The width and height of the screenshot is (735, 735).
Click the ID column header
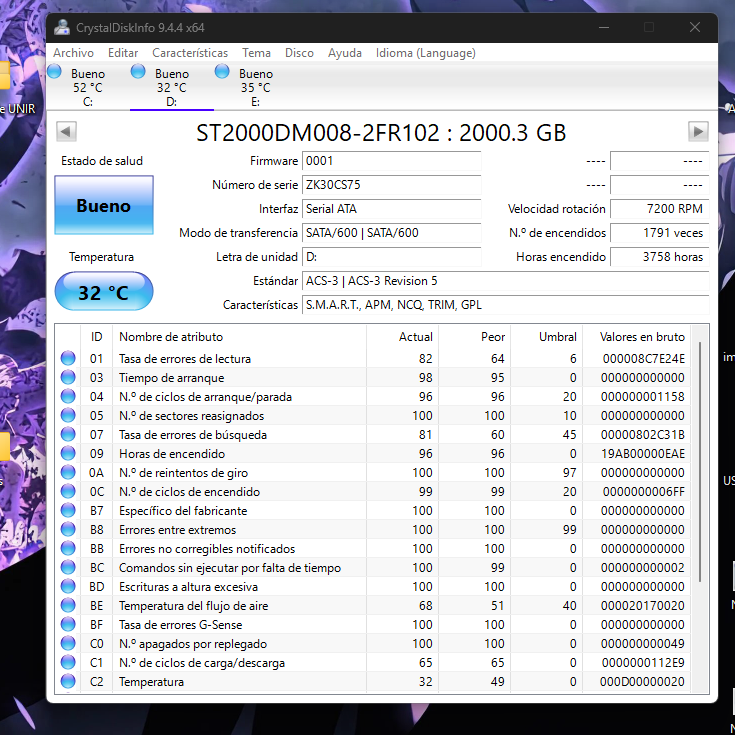click(x=96, y=337)
